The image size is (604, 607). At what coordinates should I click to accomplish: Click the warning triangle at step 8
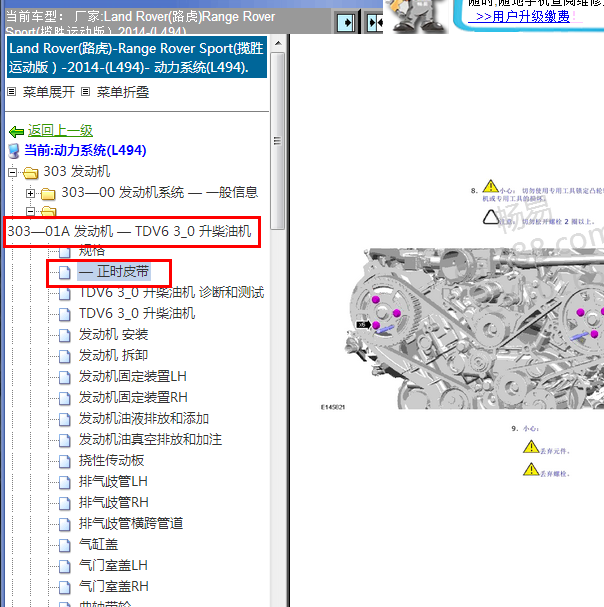491,186
